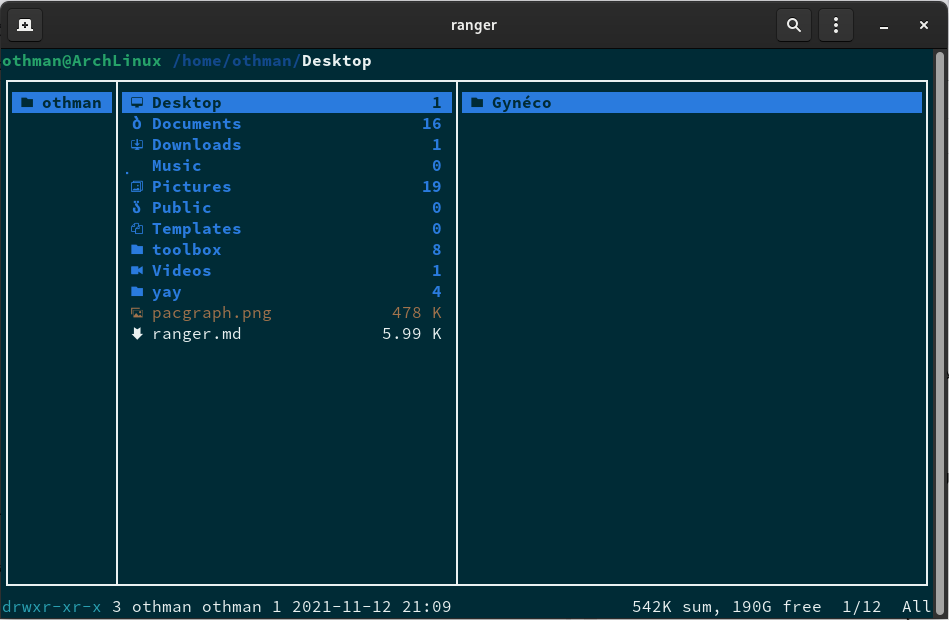Image resolution: width=949 pixels, height=620 pixels.
Task: Open the terminal search icon
Action: 793,25
